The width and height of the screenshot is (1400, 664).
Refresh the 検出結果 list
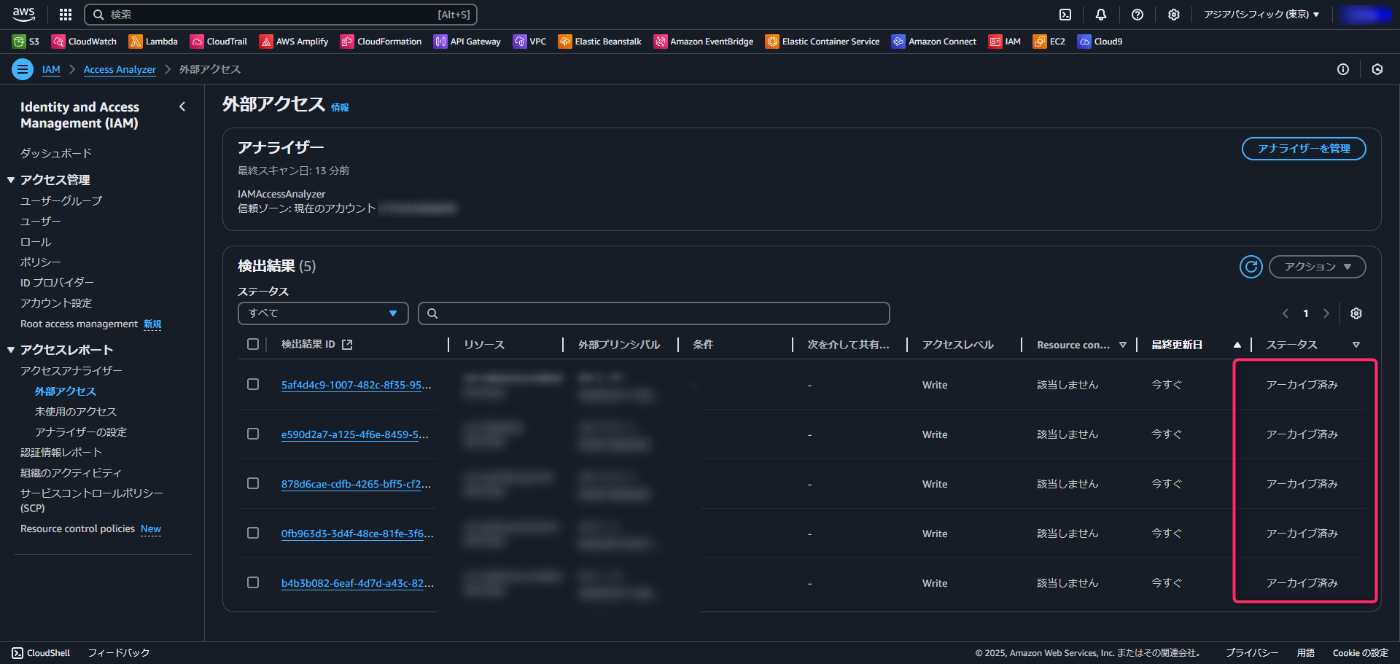1250,267
